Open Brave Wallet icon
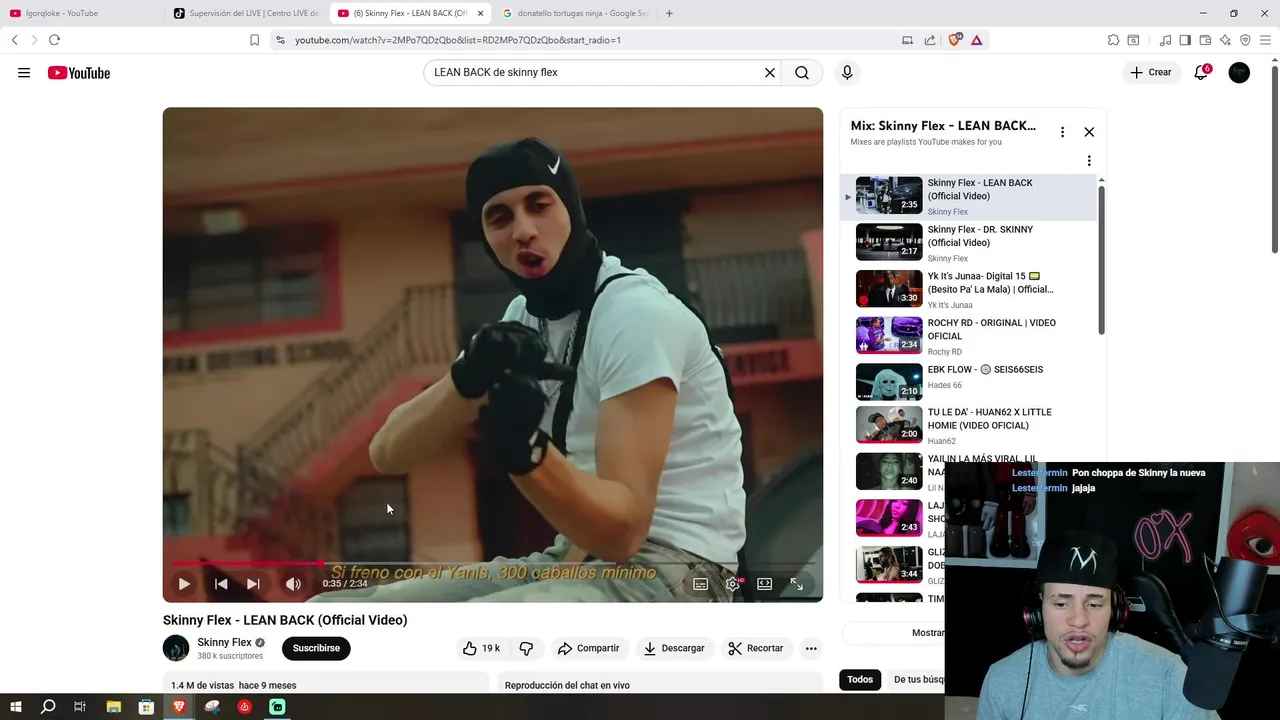This screenshot has height=720, width=1280. tap(1205, 40)
